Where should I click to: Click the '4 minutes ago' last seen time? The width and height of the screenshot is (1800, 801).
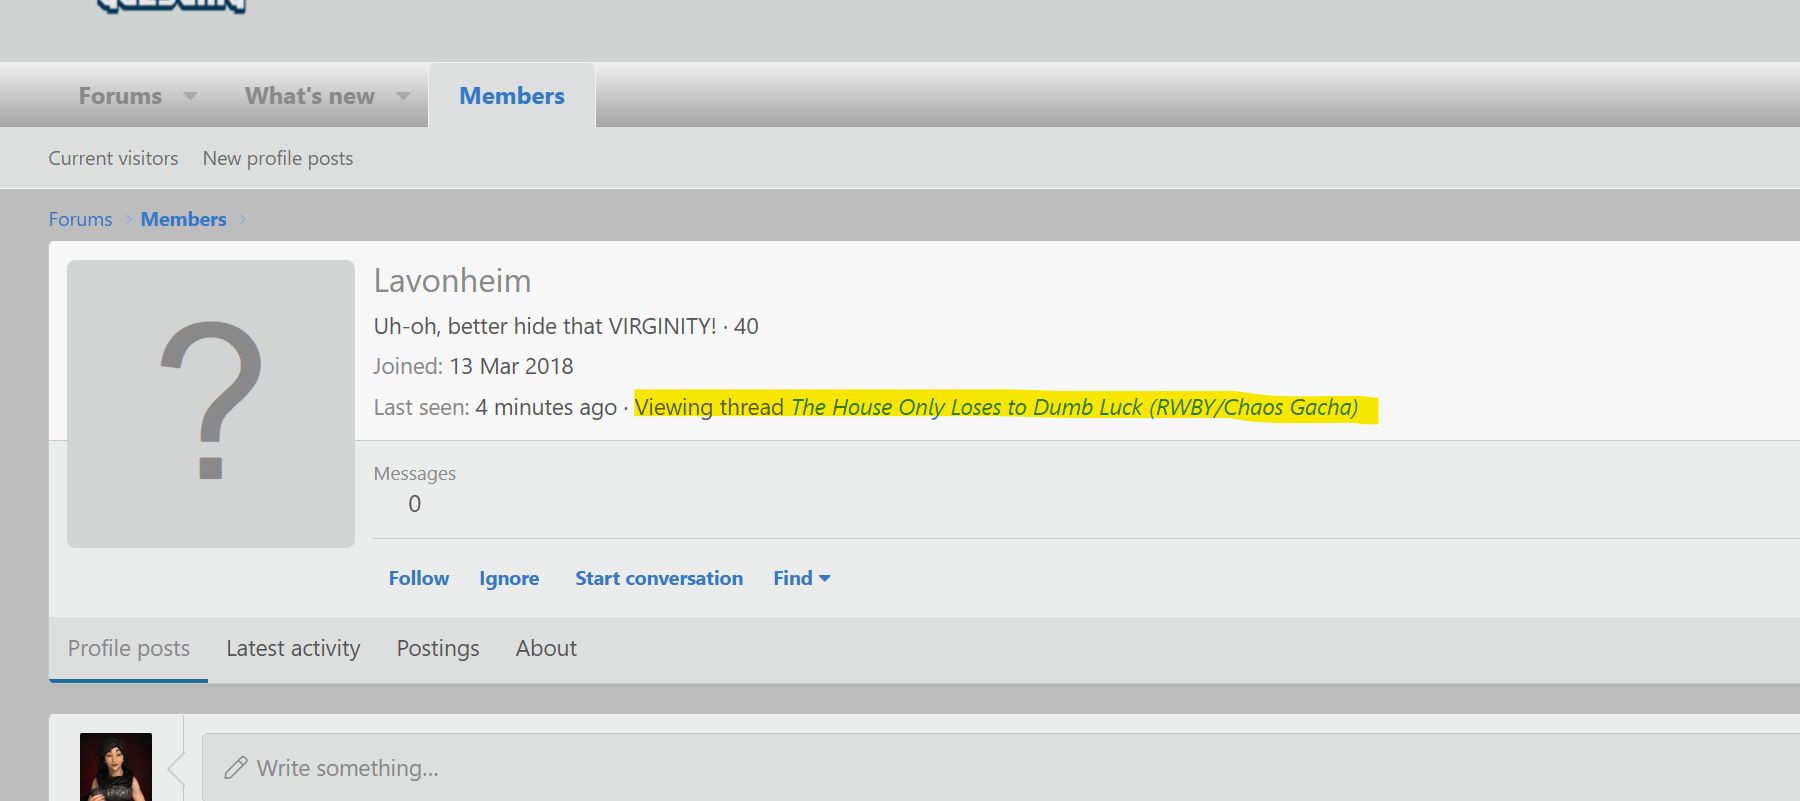tap(546, 407)
